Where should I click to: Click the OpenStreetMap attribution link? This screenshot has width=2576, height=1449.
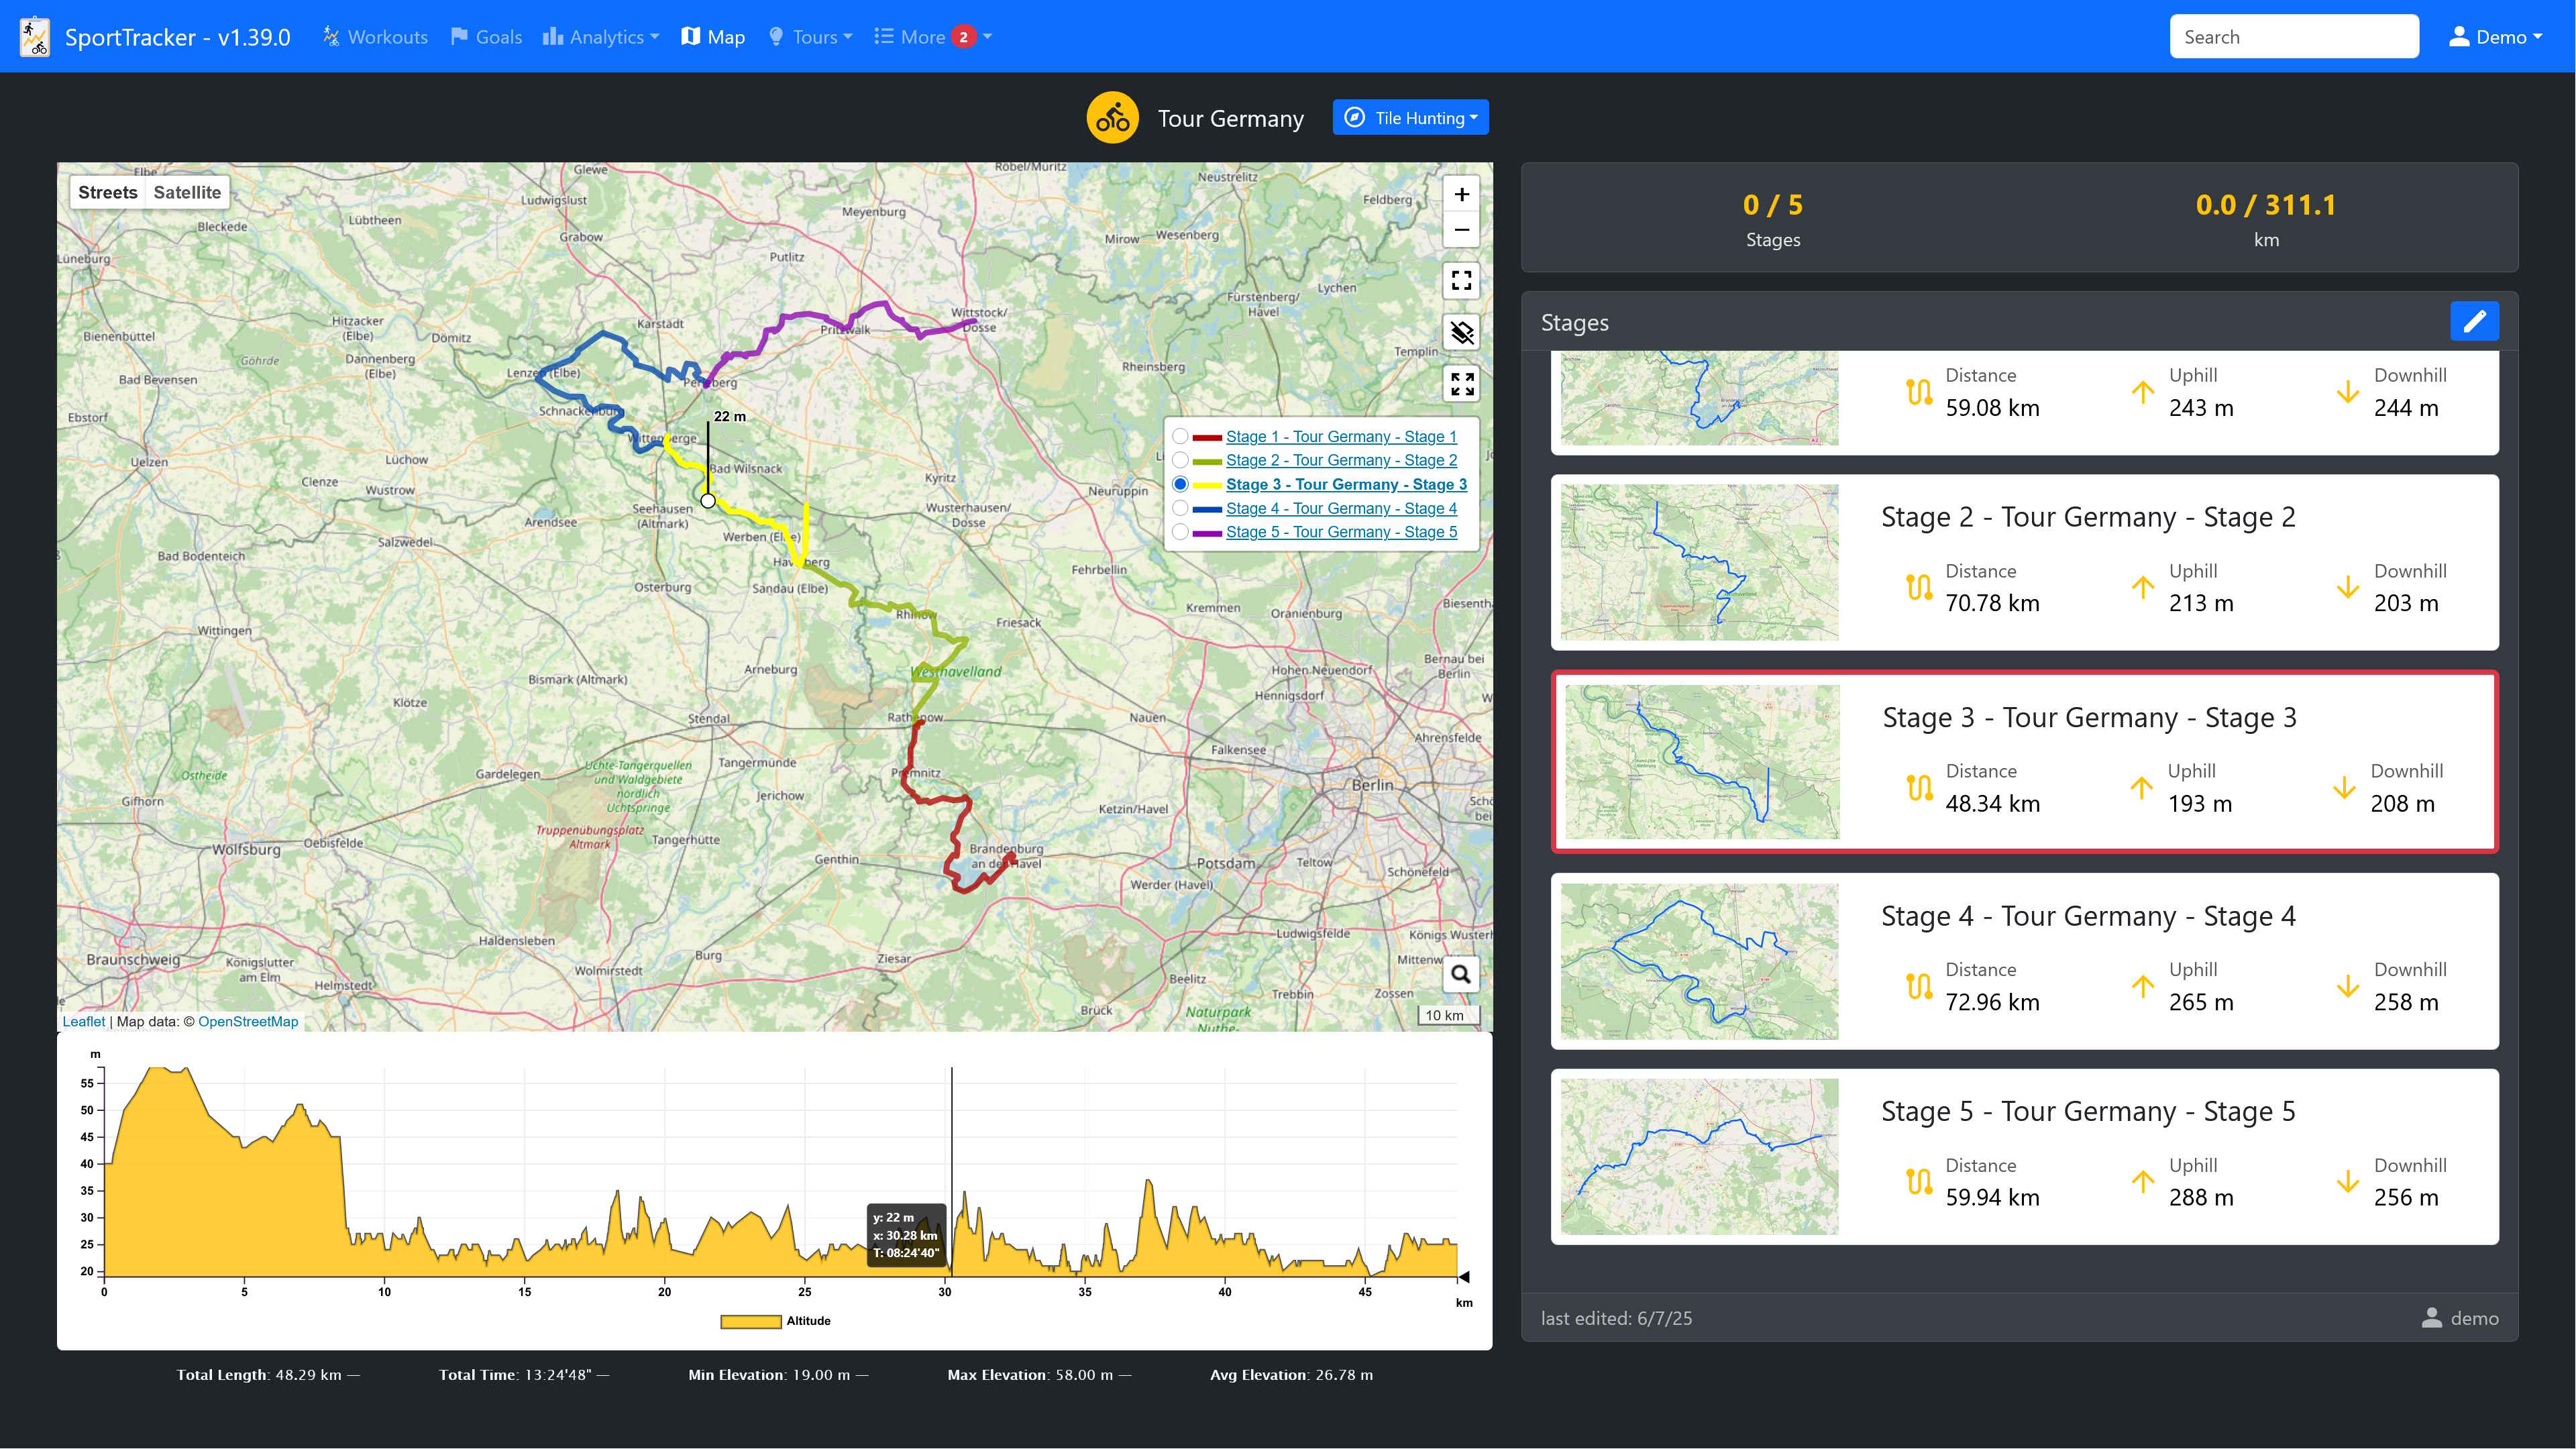click(x=248, y=1021)
